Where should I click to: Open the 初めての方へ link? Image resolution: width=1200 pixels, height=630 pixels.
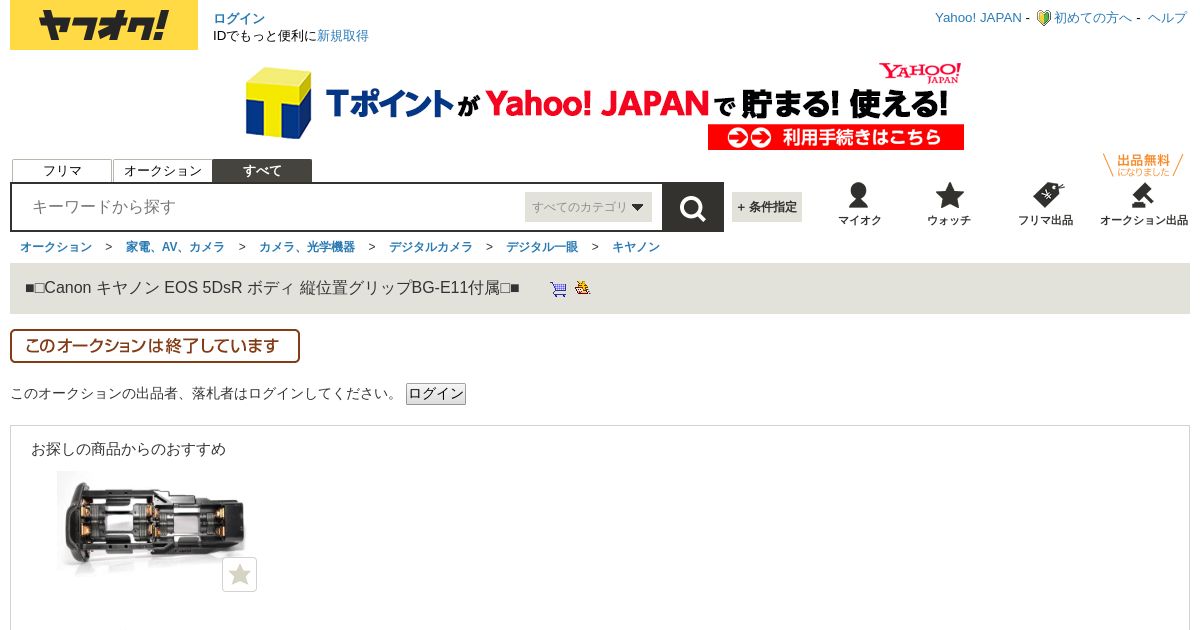point(1093,17)
